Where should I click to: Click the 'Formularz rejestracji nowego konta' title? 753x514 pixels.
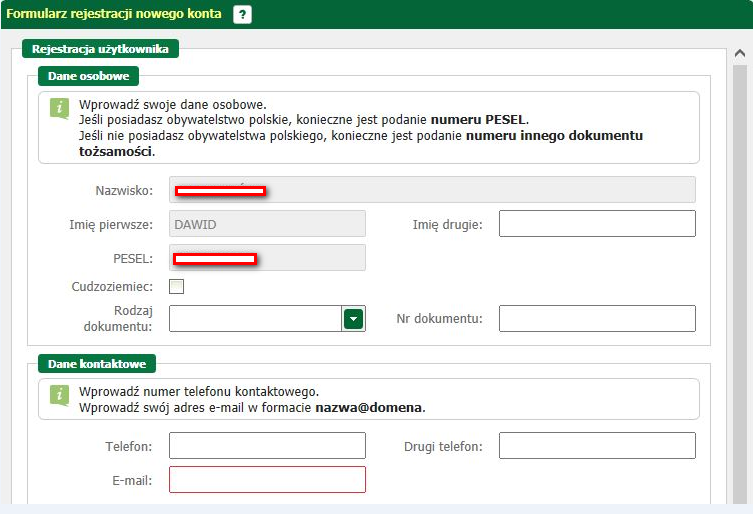point(114,13)
